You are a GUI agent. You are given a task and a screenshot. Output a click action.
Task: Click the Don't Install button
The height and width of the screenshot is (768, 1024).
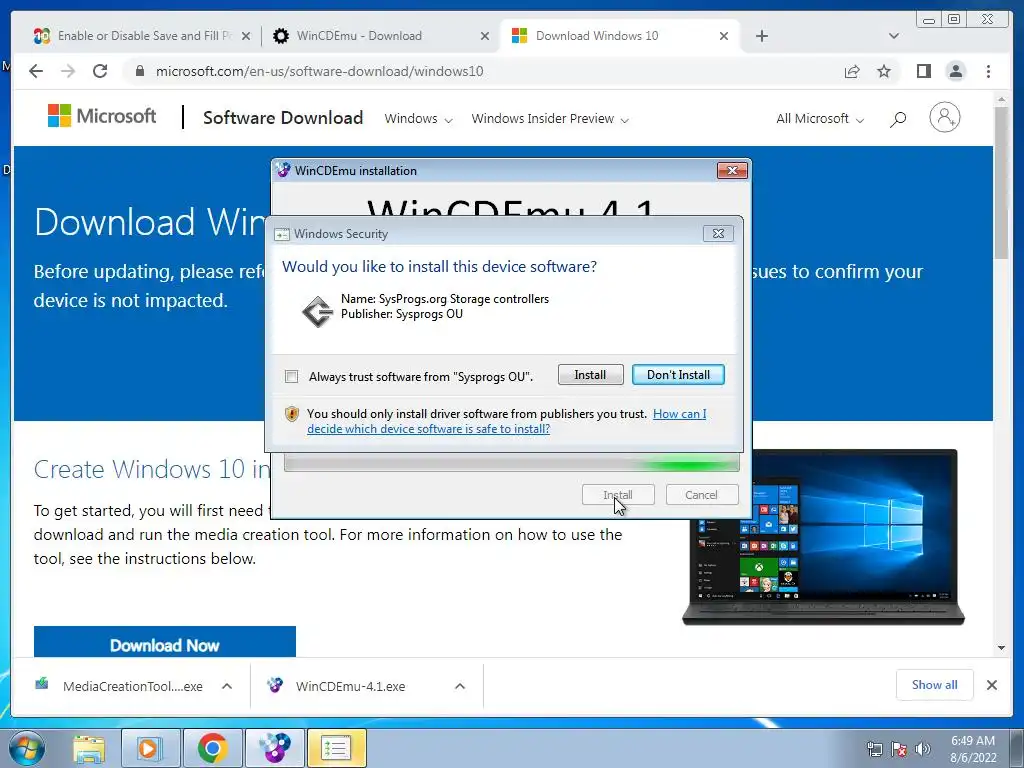pyautogui.click(x=678, y=375)
